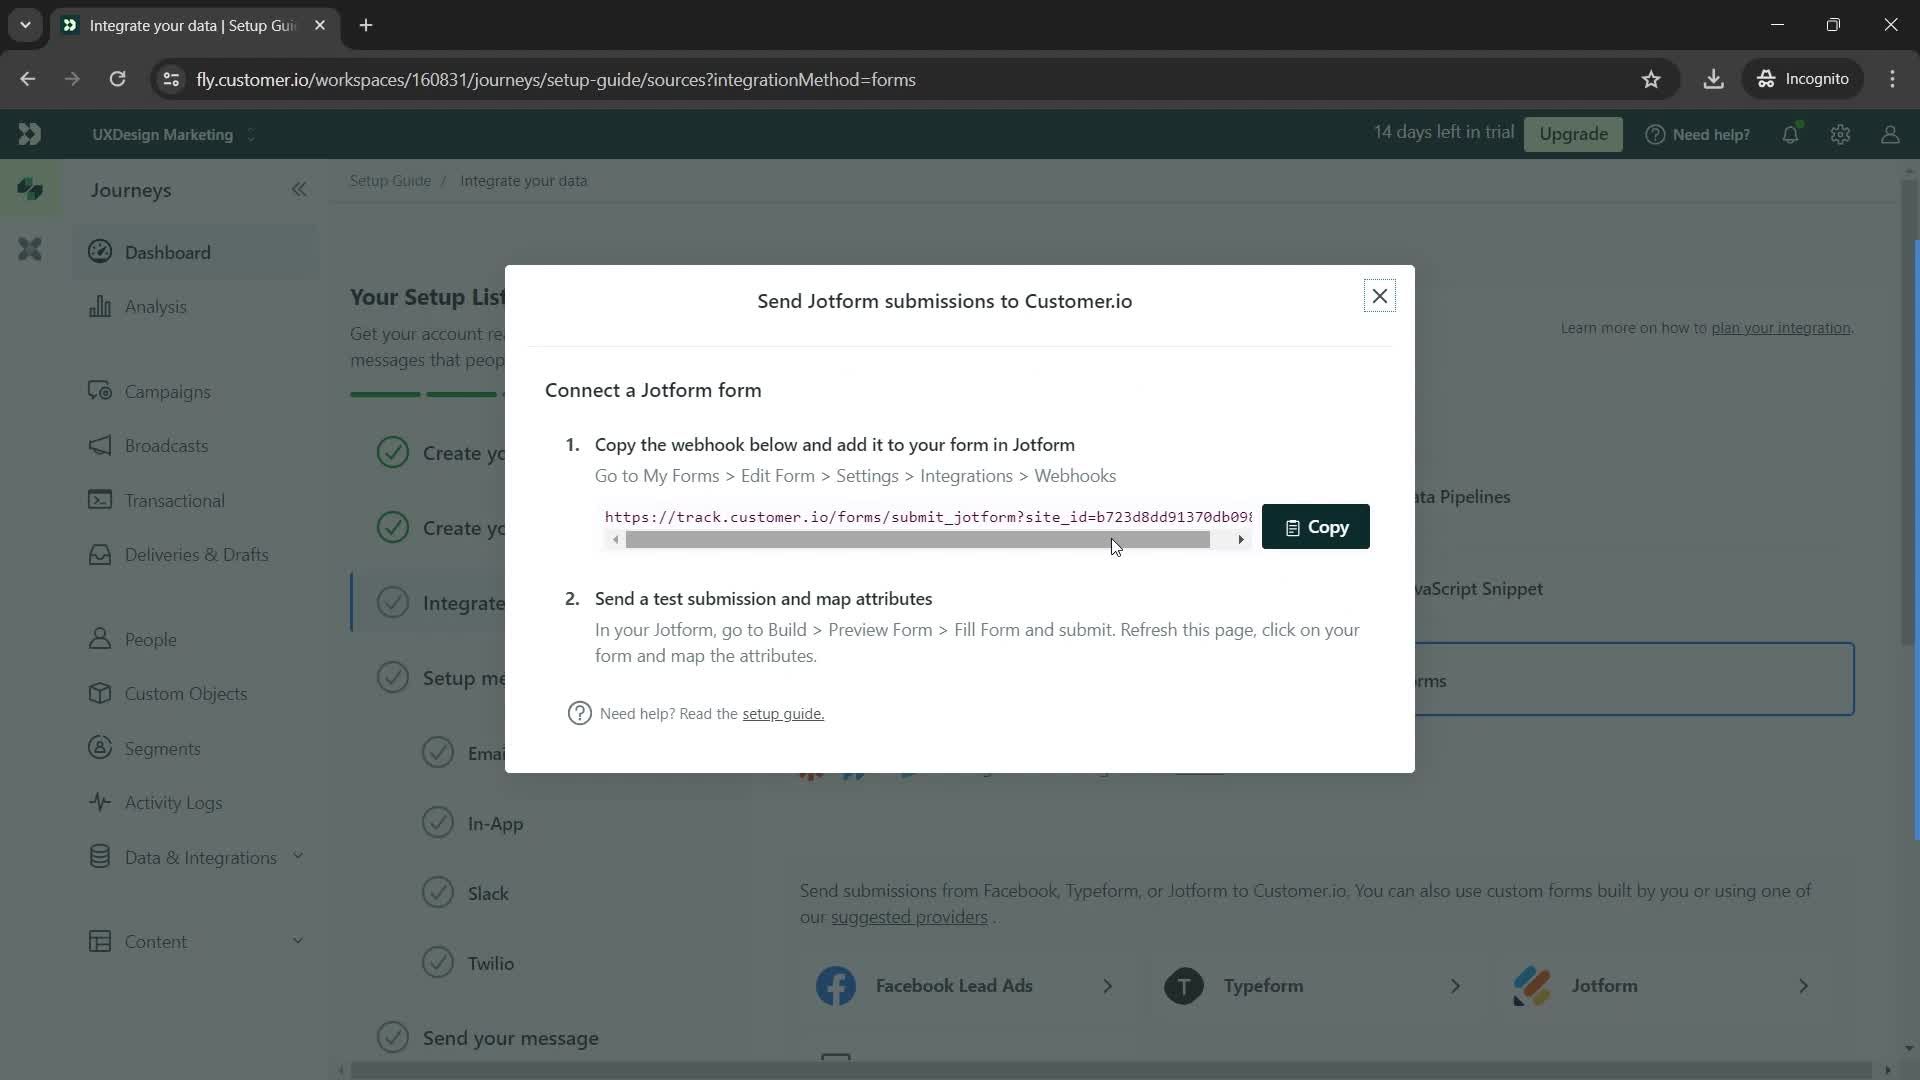The height and width of the screenshot is (1080, 1920).
Task: Click the Transactional terminal icon
Action: pyautogui.click(x=100, y=500)
